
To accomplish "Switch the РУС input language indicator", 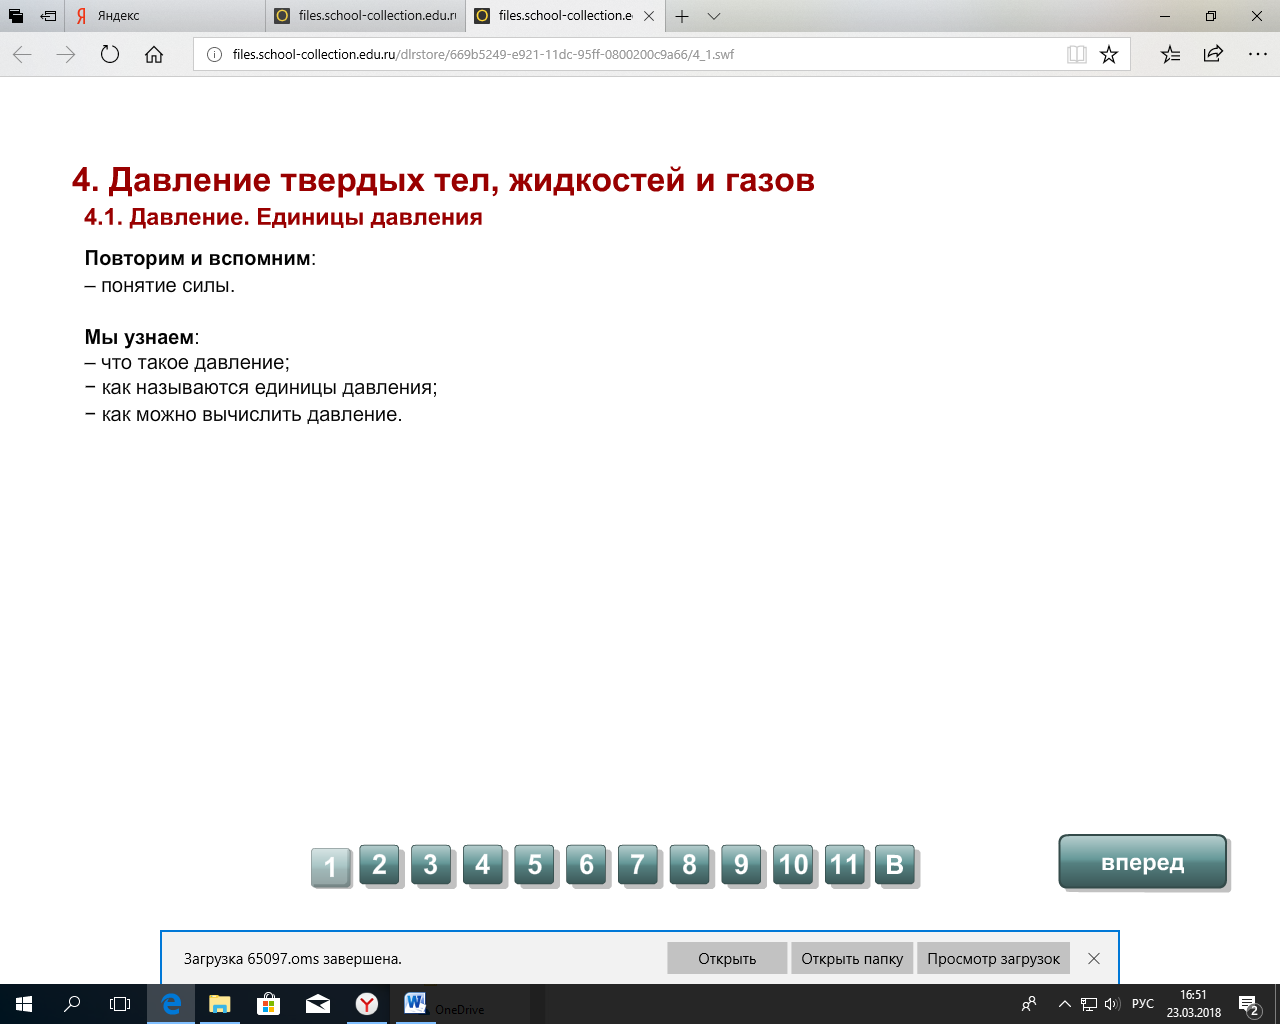I will [x=1143, y=1004].
